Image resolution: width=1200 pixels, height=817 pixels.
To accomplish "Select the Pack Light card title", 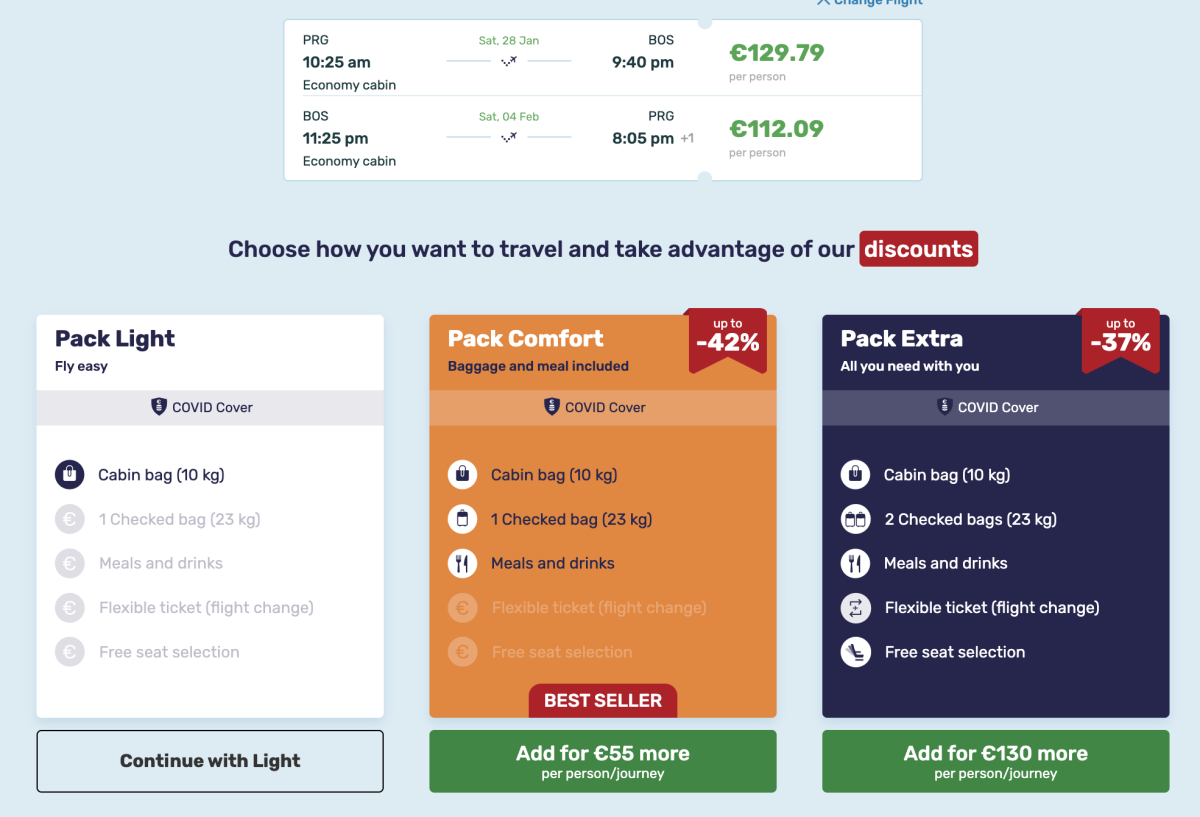I will coord(115,339).
